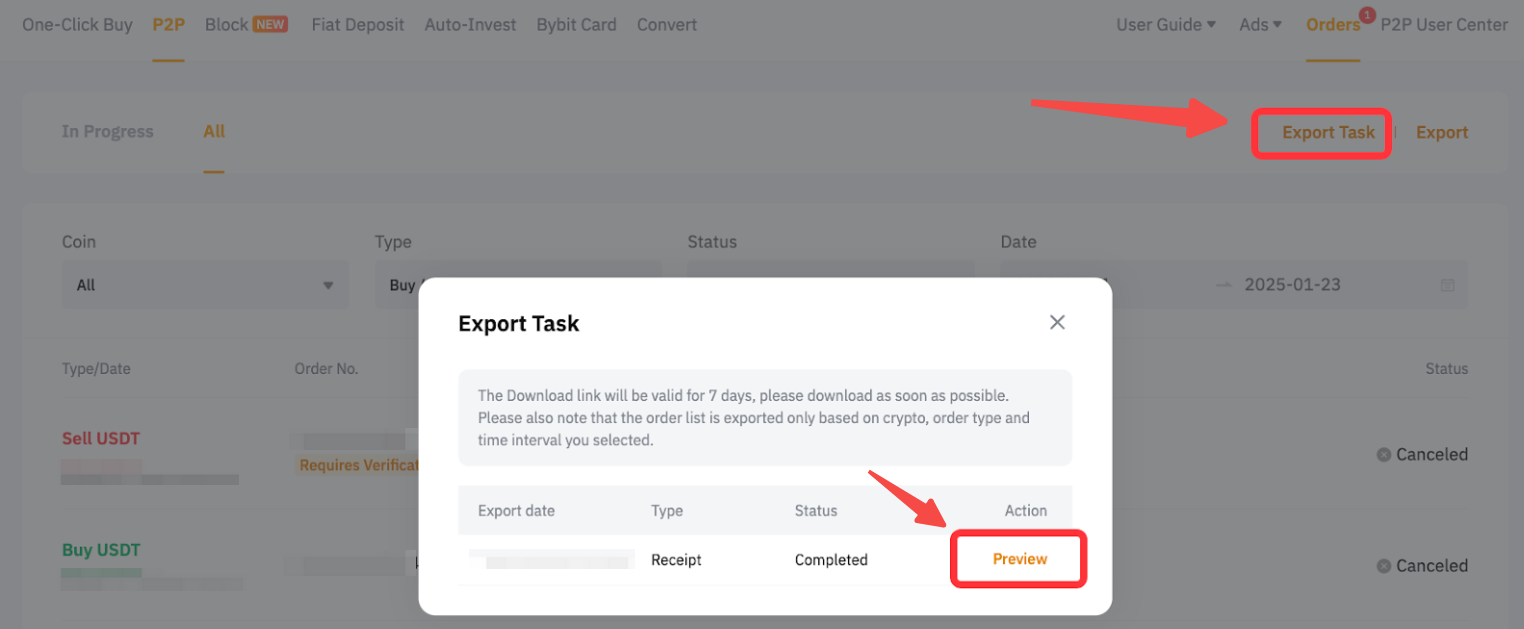The width and height of the screenshot is (1524, 629).
Task: Open the Coin dropdown showing All
Action: (205, 285)
